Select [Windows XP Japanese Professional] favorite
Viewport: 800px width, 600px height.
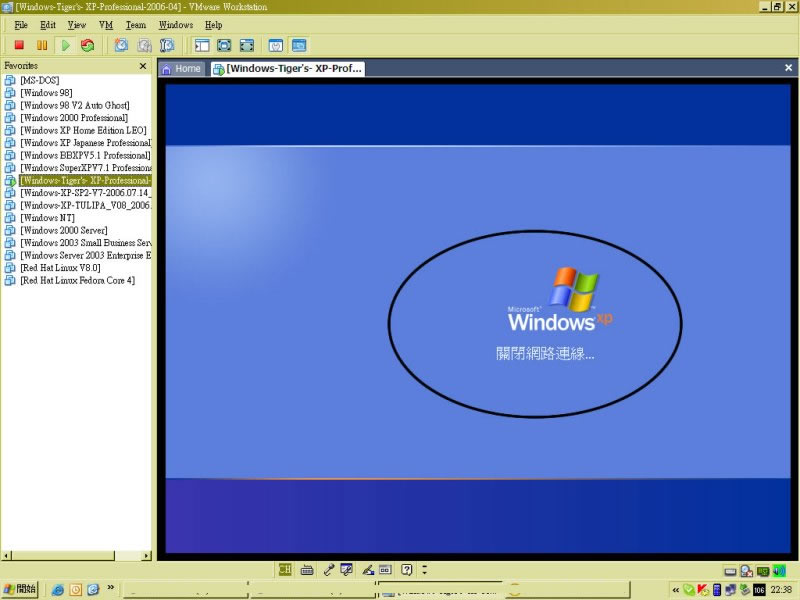coord(85,143)
